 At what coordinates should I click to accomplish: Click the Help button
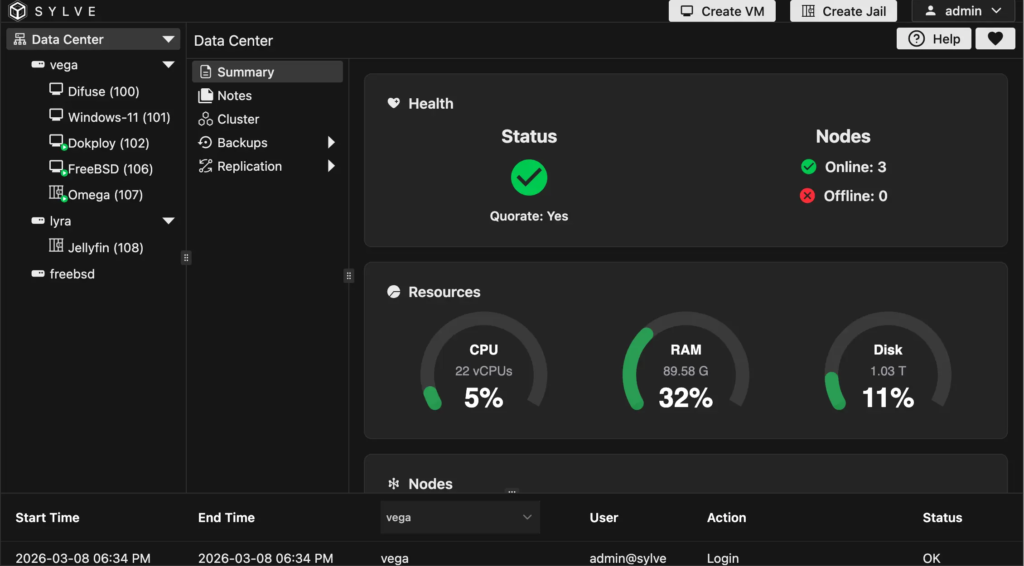(x=933, y=39)
